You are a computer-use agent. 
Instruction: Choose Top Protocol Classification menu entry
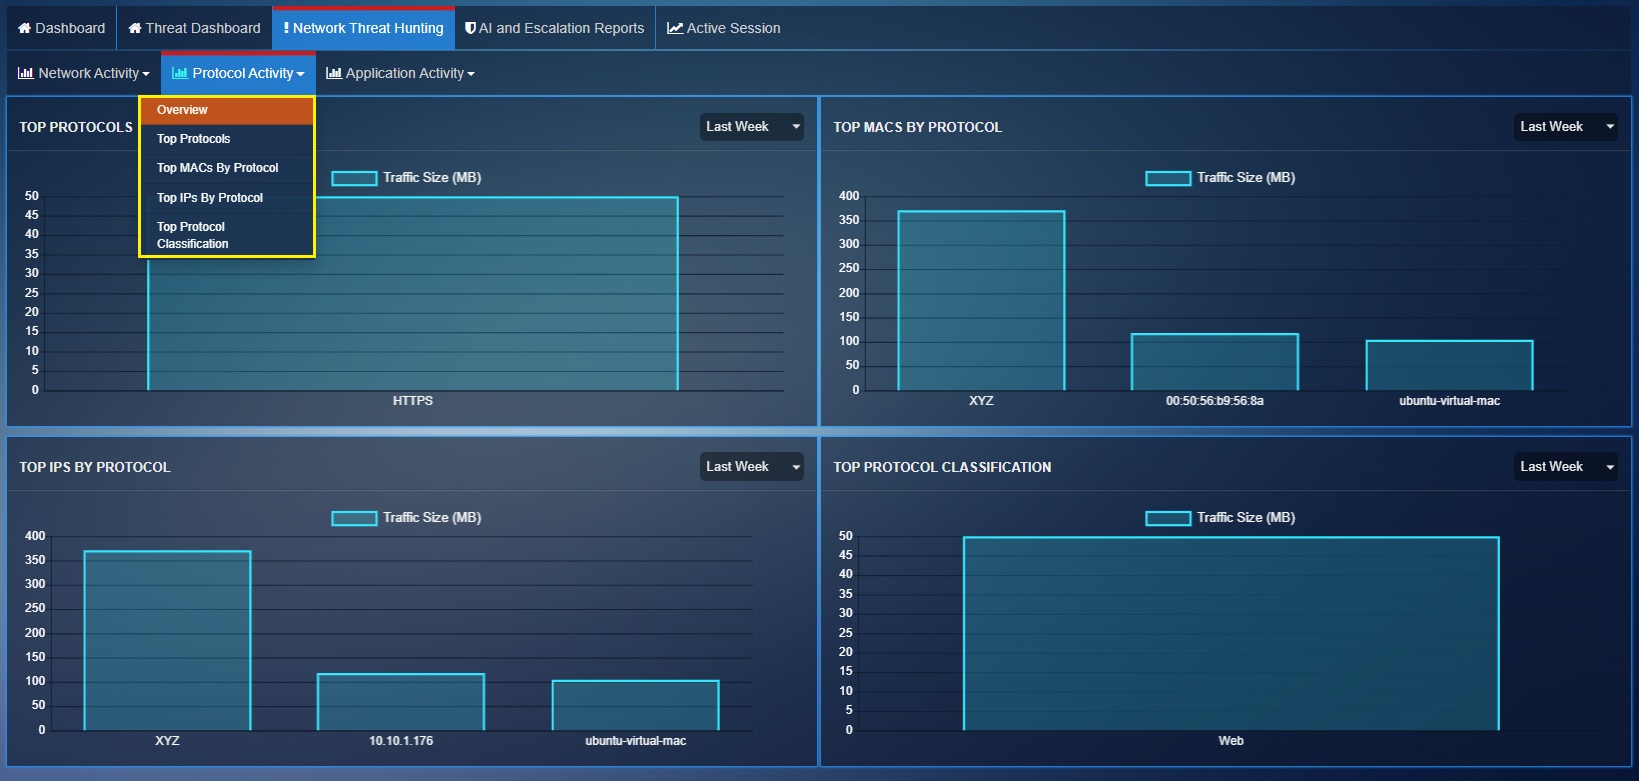tap(227, 235)
